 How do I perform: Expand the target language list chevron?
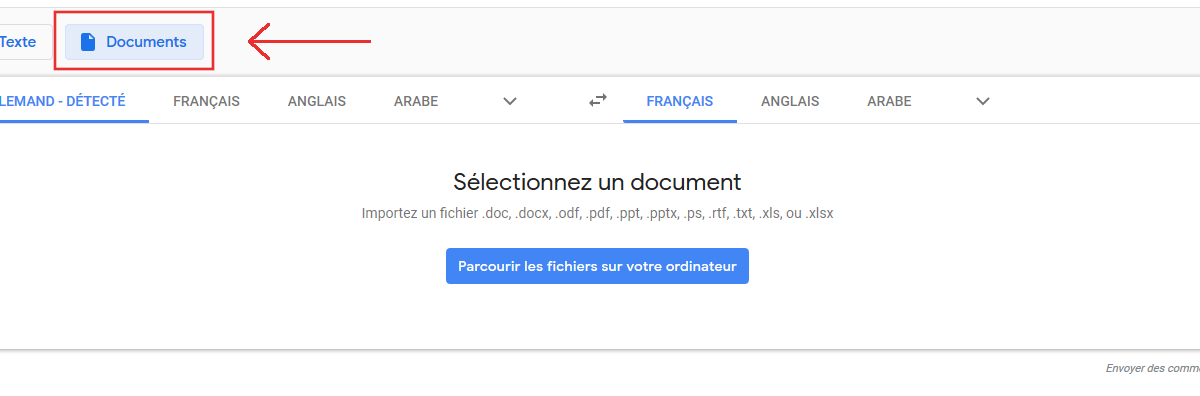pyautogui.click(x=983, y=101)
